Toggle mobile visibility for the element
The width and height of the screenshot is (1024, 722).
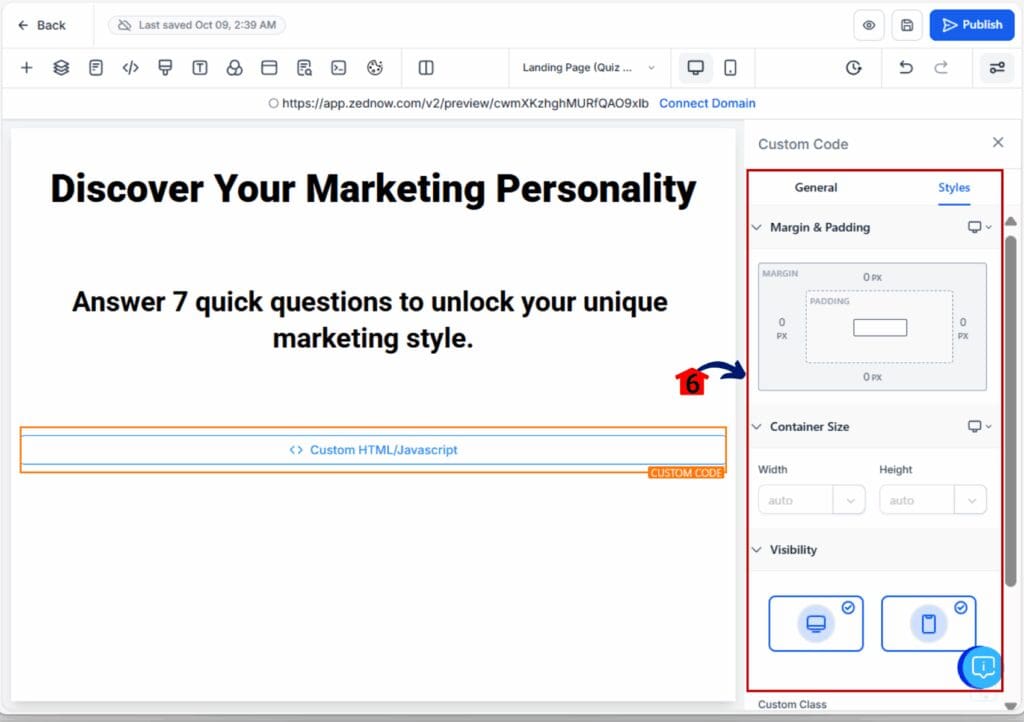928,623
